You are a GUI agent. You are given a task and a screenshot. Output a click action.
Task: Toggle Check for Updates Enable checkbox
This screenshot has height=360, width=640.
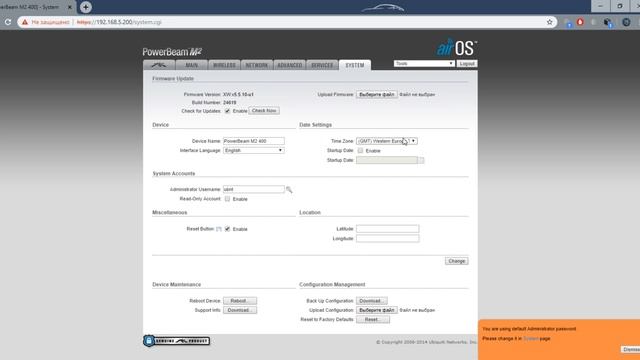227,111
